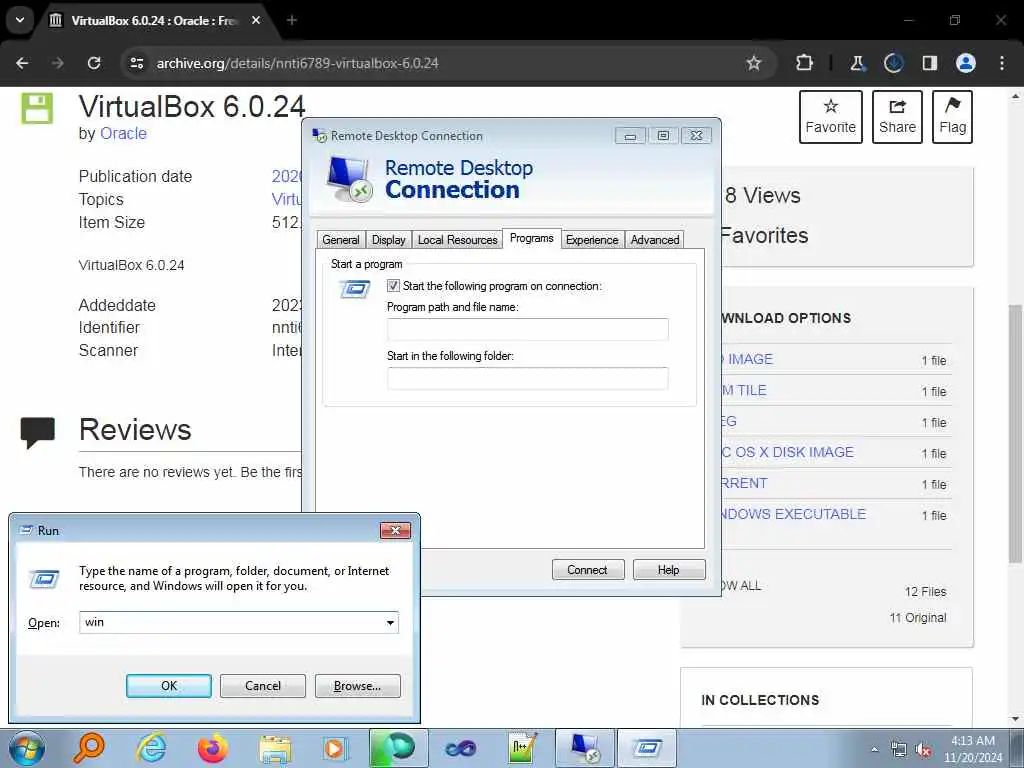The width and height of the screenshot is (1024, 768).
Task: Open the Notepad++ taskbar icon
Action: [522, 748]
